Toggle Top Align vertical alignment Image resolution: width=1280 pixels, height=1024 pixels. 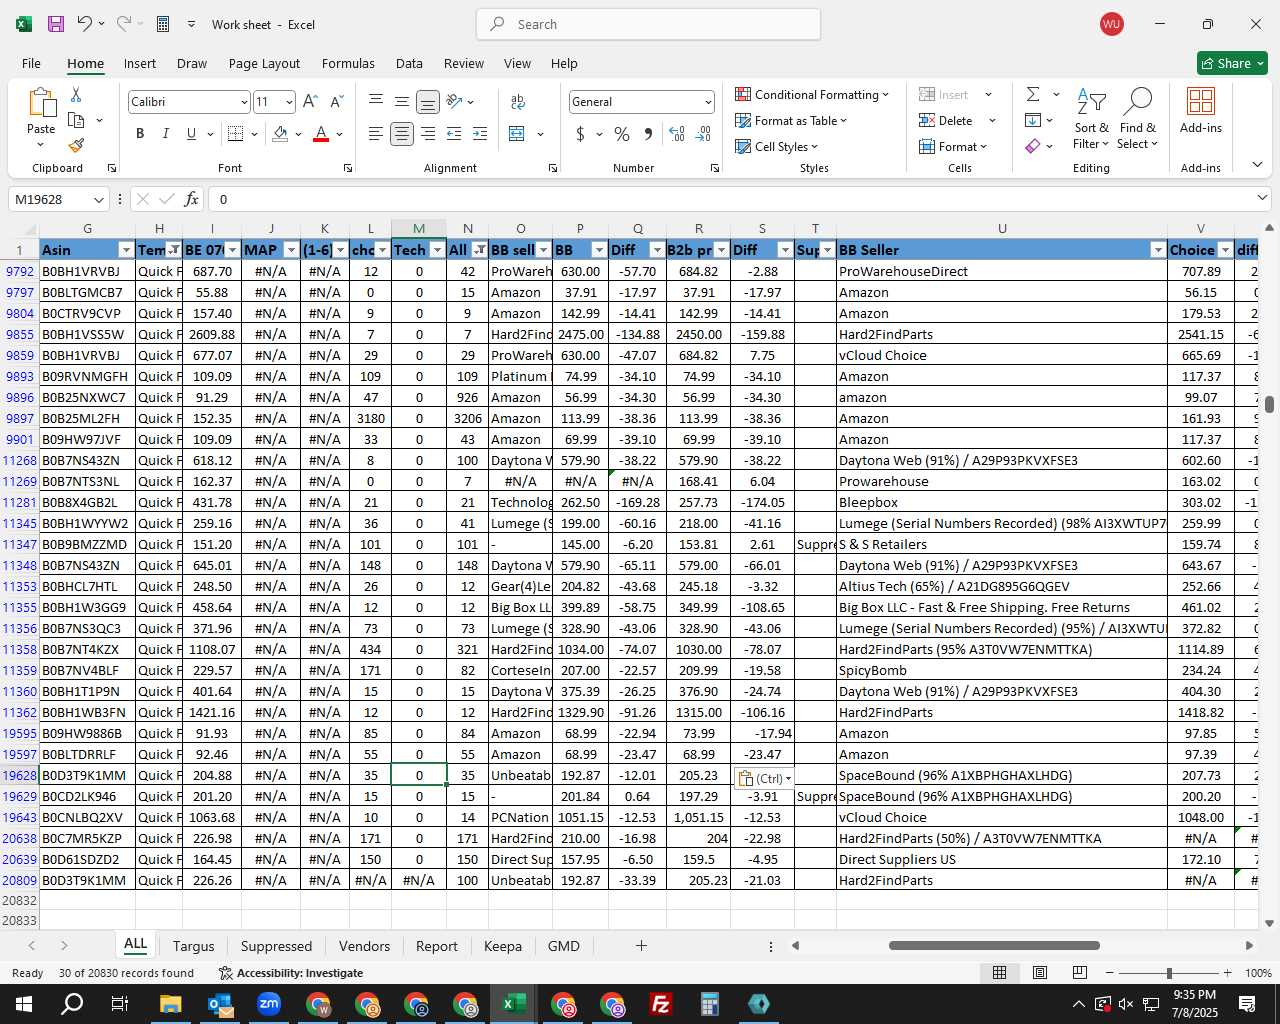376,102
